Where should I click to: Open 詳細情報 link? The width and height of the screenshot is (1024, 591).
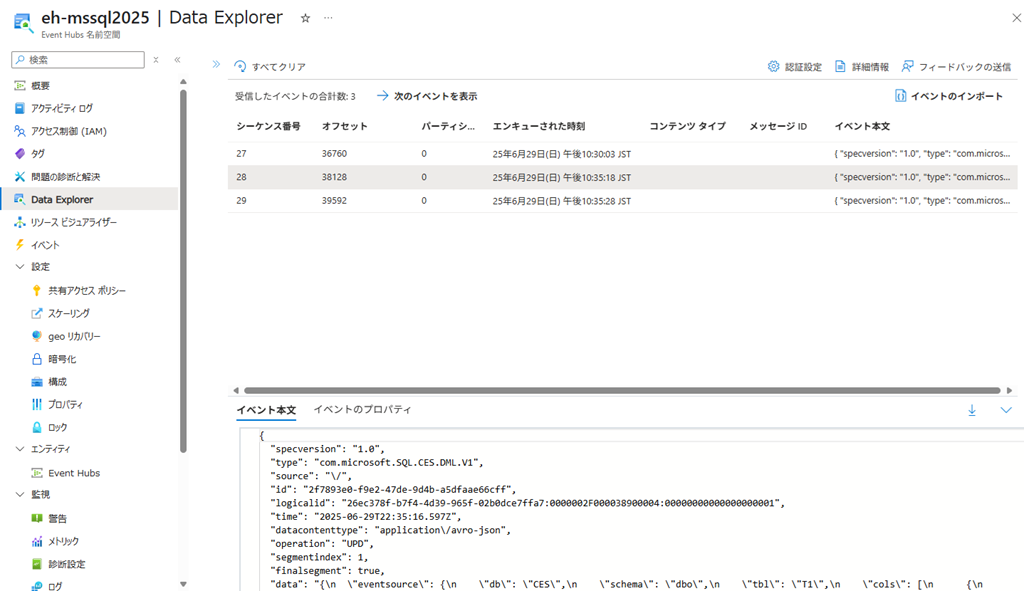click(x=862, y=67)
